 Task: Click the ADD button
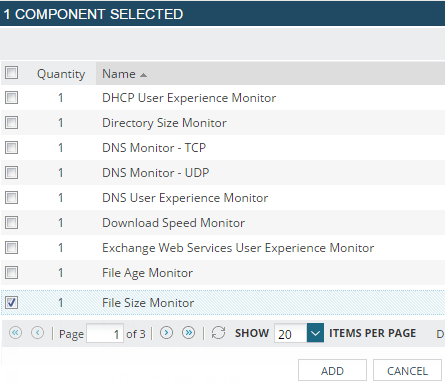pos(332,371)
